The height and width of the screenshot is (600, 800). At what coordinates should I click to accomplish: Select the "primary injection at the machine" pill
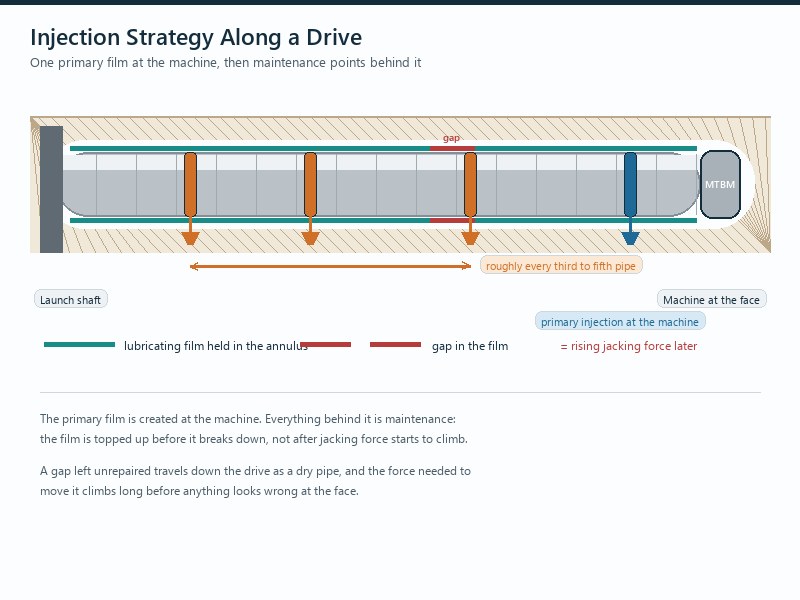[620, 321]
